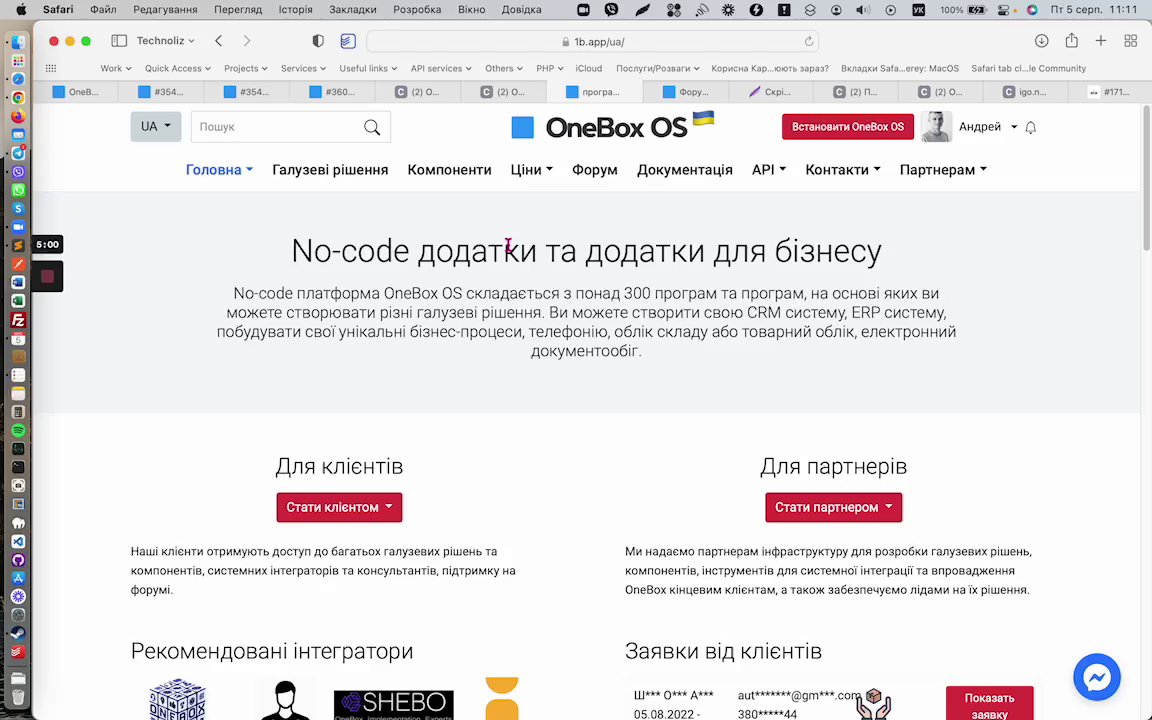The height and width of the screenshot is (720, 1152).
Task: Click the OneBox cube integrator logo
Action: 177,699
